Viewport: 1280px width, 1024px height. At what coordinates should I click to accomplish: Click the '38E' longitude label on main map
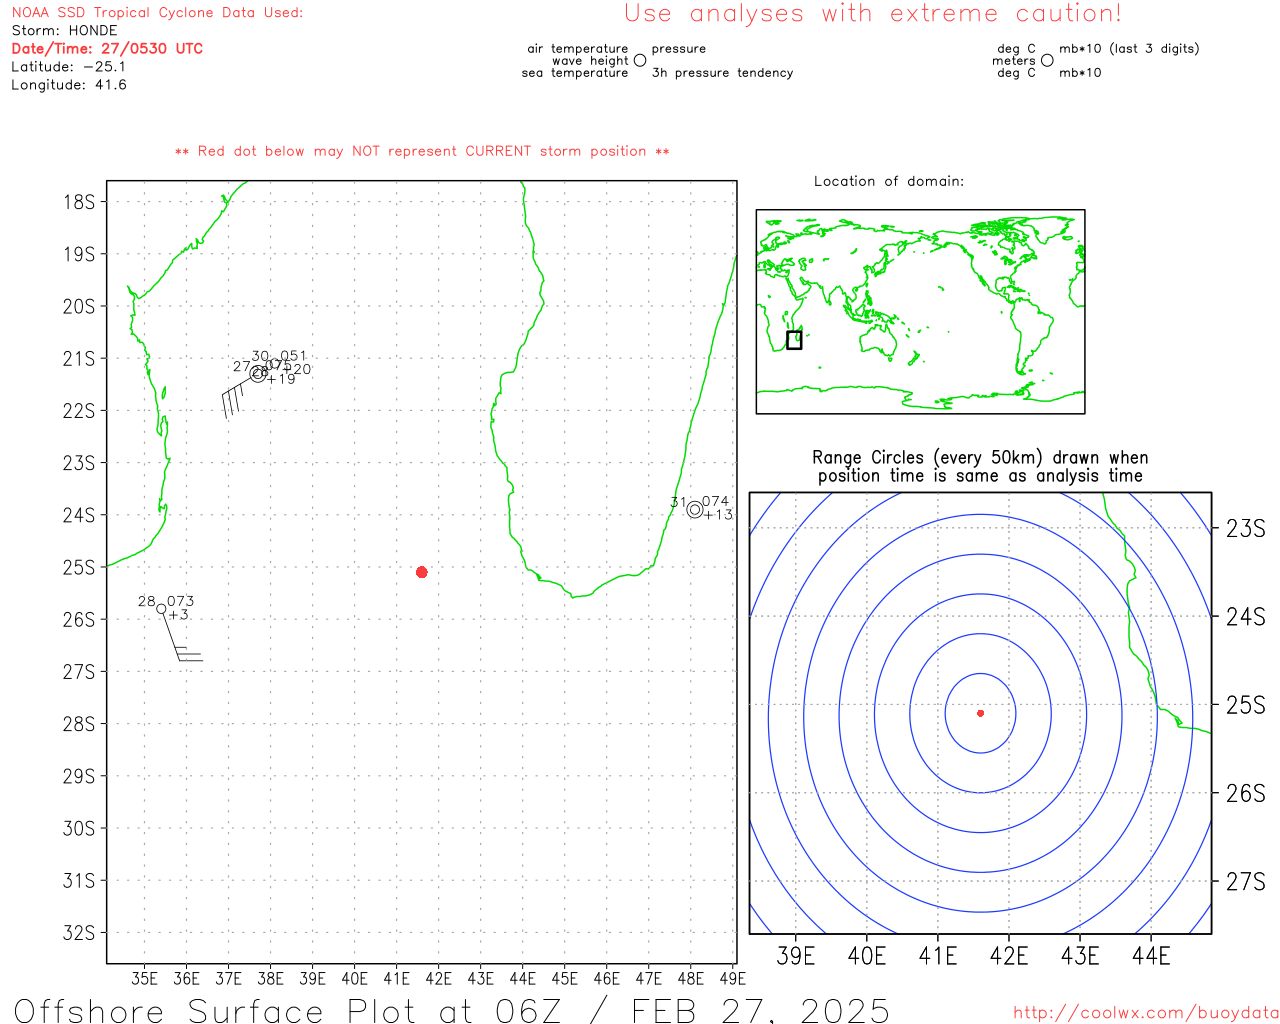(271, 979)
